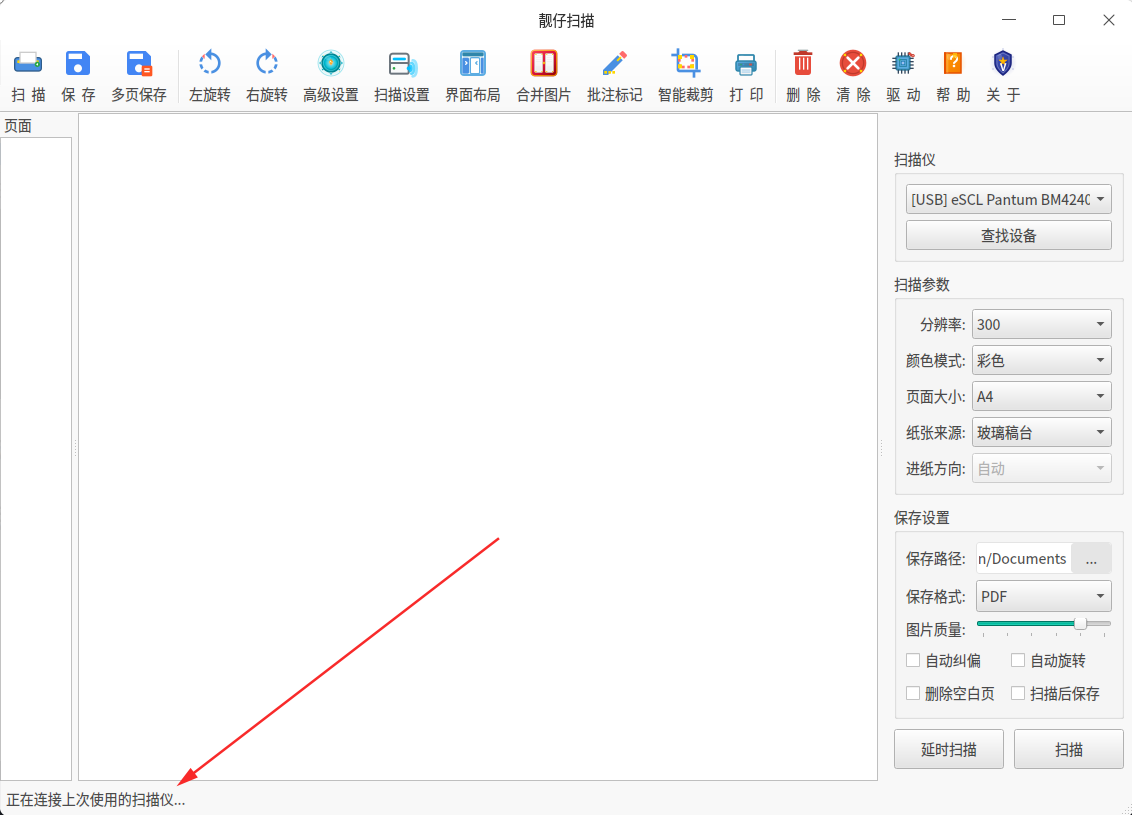Viewport: 1132px width, 815px height.
Task: Open the 保存格式 PDF format dropdown
Action: click(x=1043, y=596)
